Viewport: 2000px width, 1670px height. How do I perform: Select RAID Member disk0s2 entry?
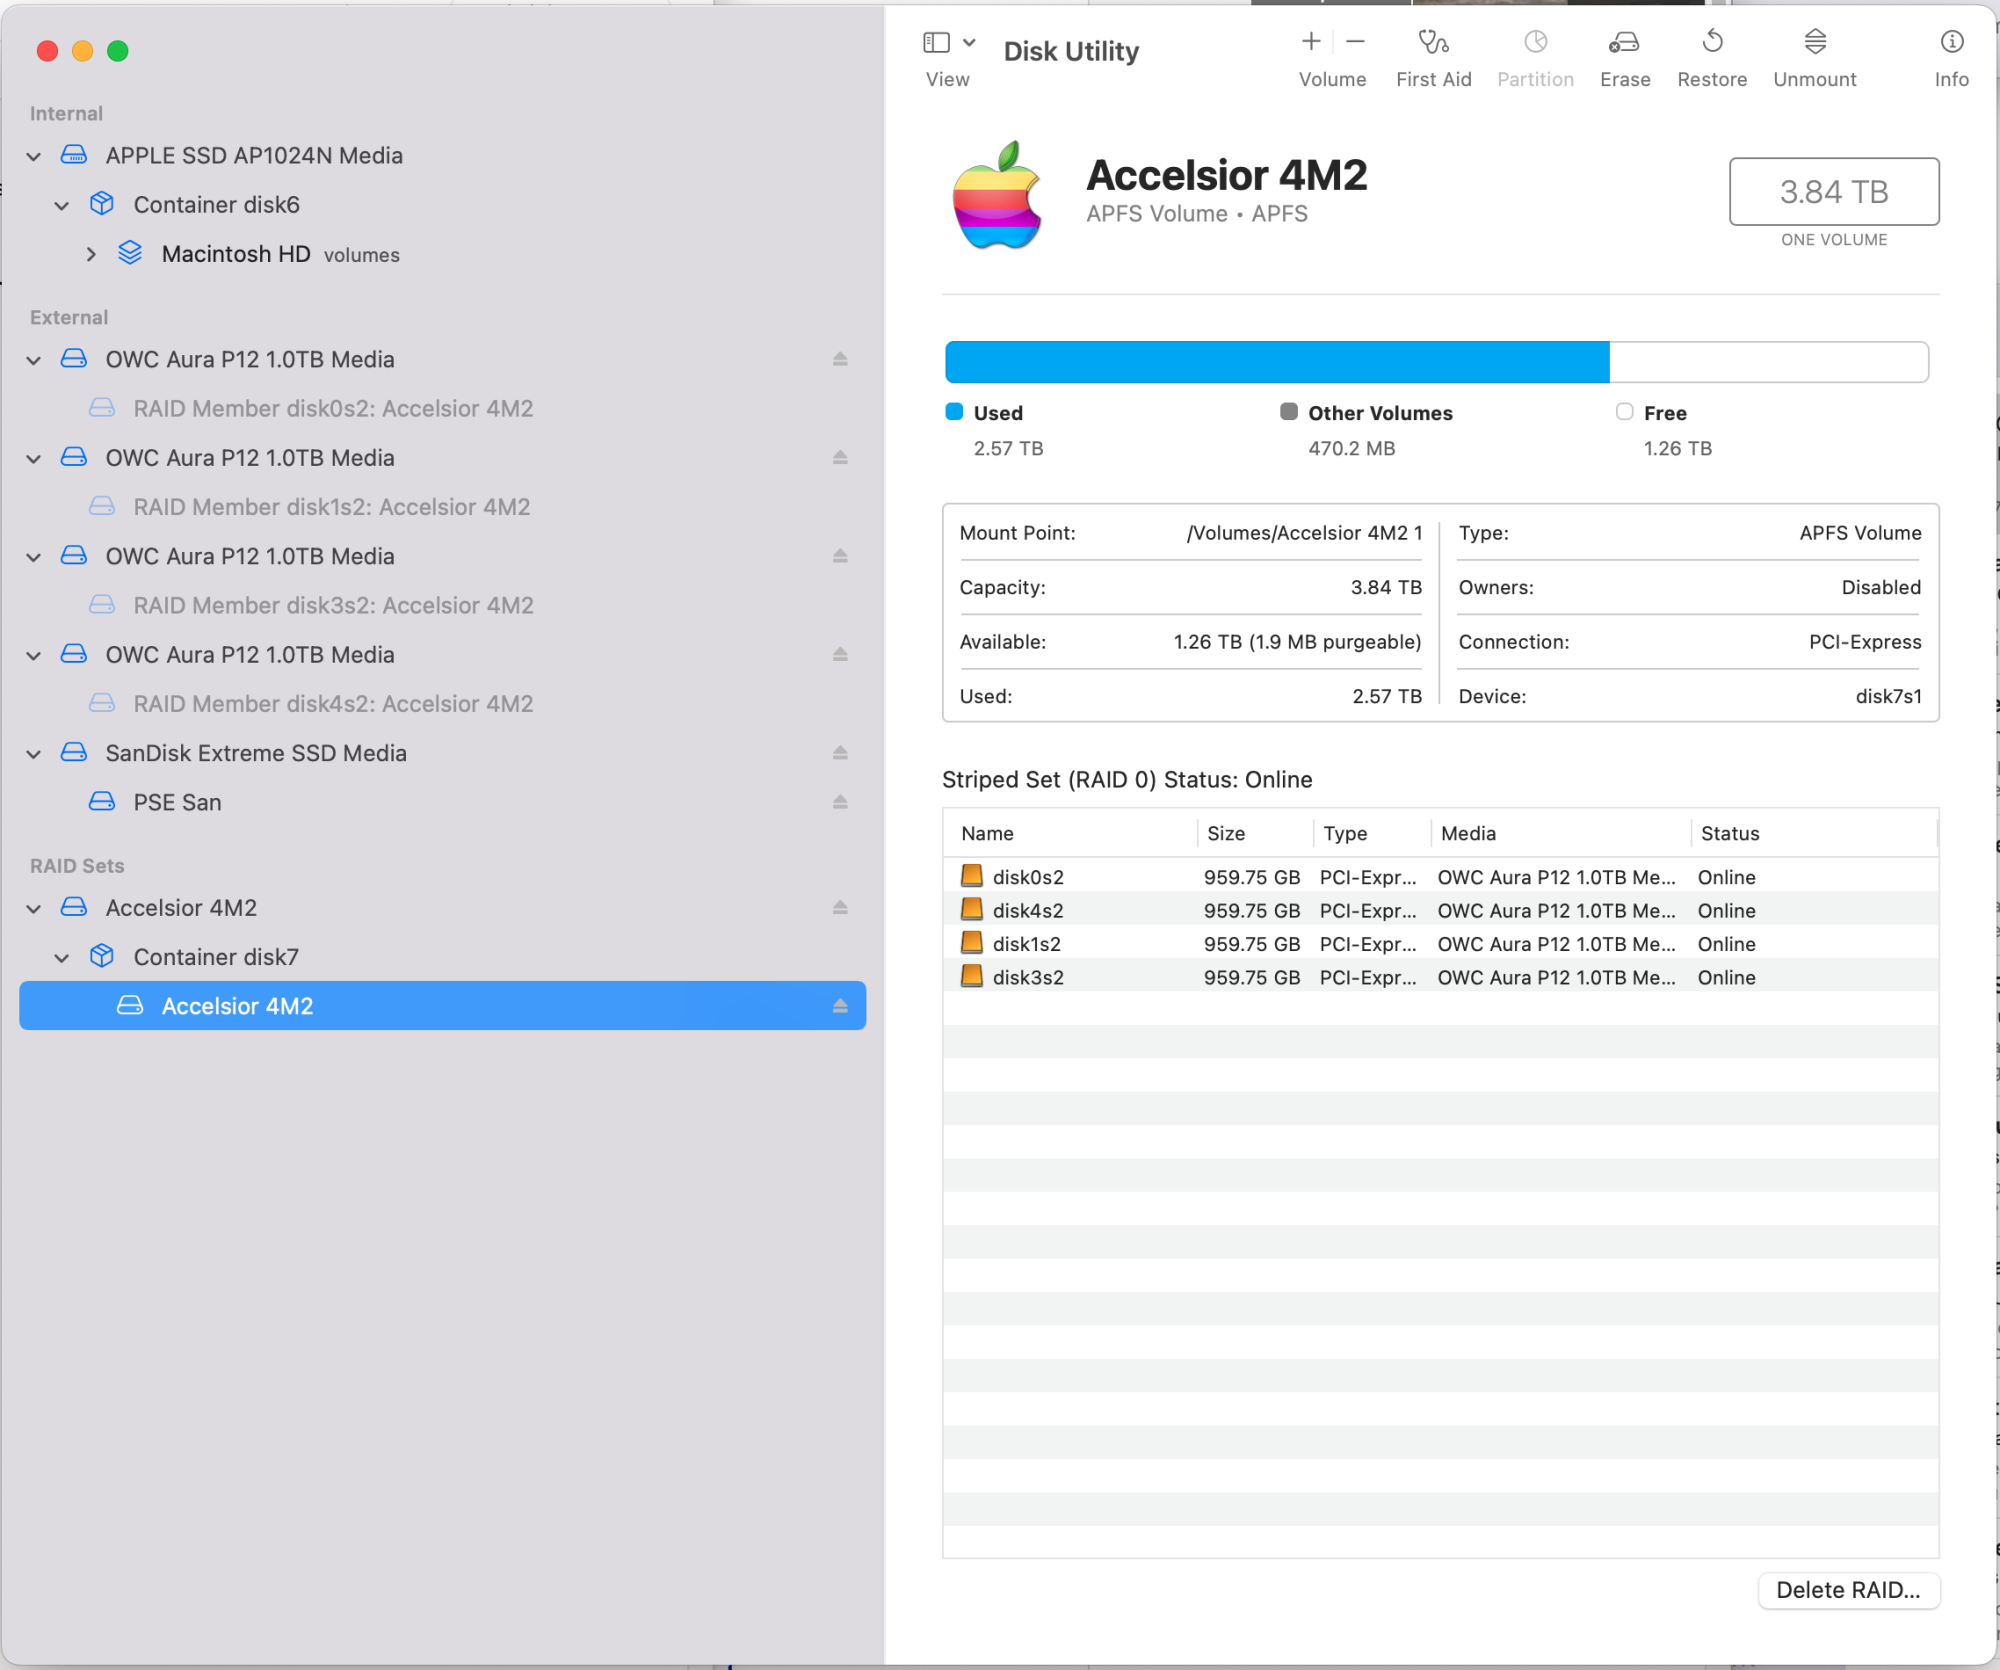[333, 408]
